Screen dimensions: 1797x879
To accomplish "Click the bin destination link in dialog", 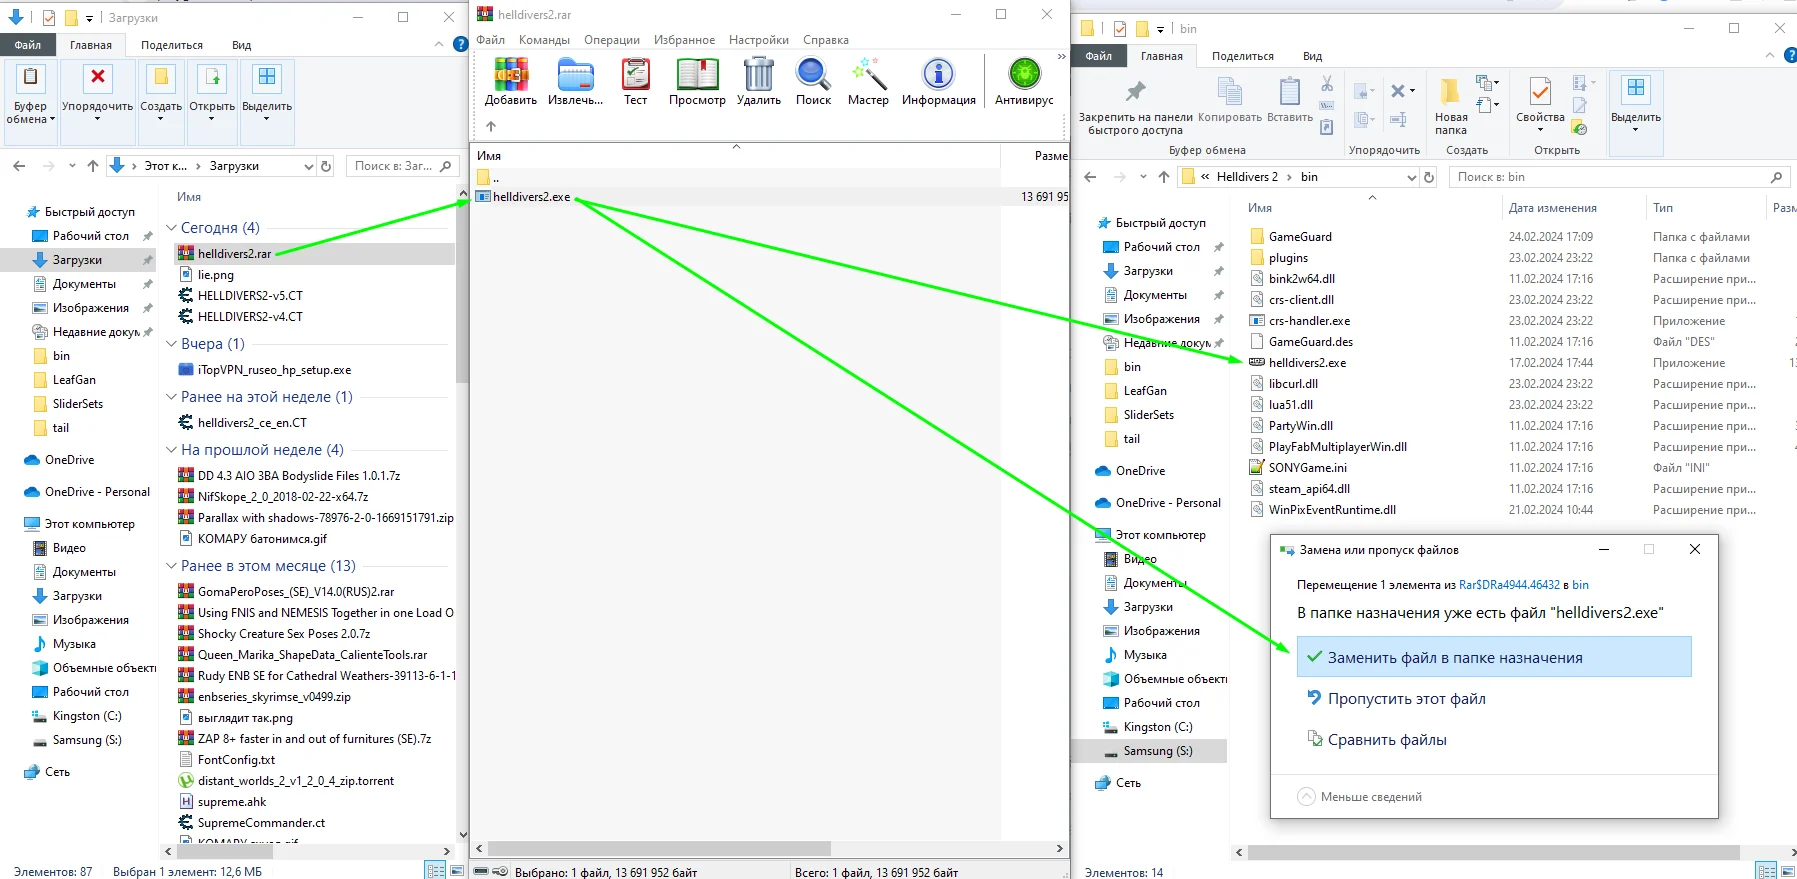I will tap(1580, 585).
